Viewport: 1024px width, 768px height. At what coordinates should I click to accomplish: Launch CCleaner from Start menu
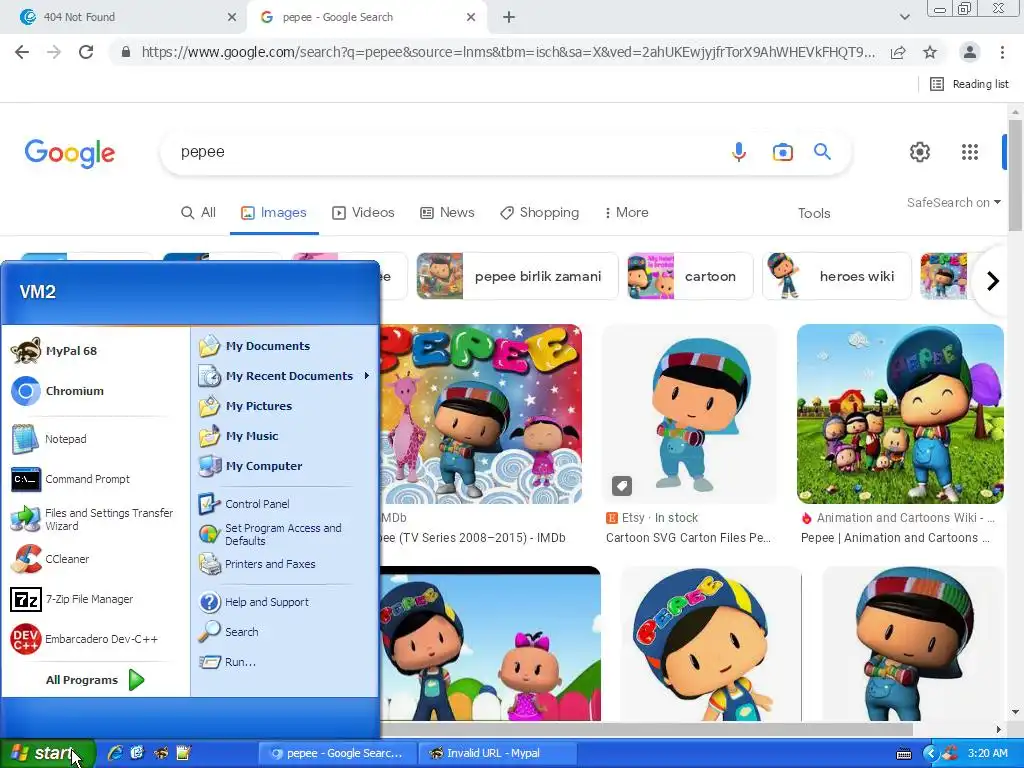pyautogui.click(x=93, y=559)
